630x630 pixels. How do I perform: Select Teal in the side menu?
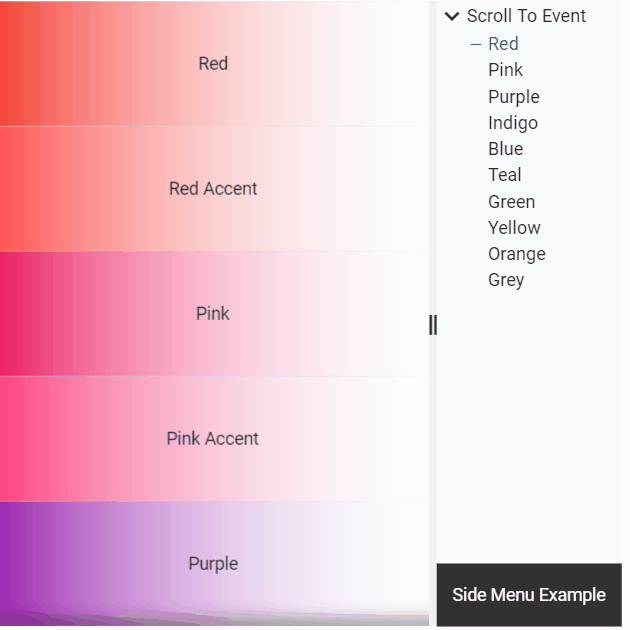click(504, 175)
